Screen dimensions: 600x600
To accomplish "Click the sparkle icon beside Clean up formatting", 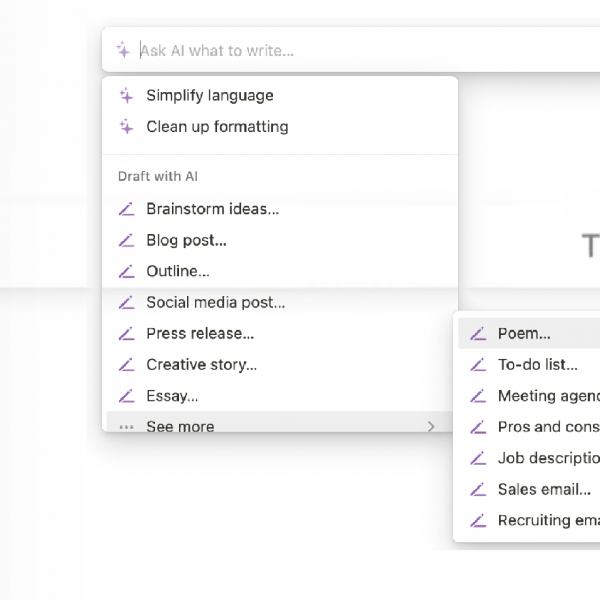I will pos(126,127).
